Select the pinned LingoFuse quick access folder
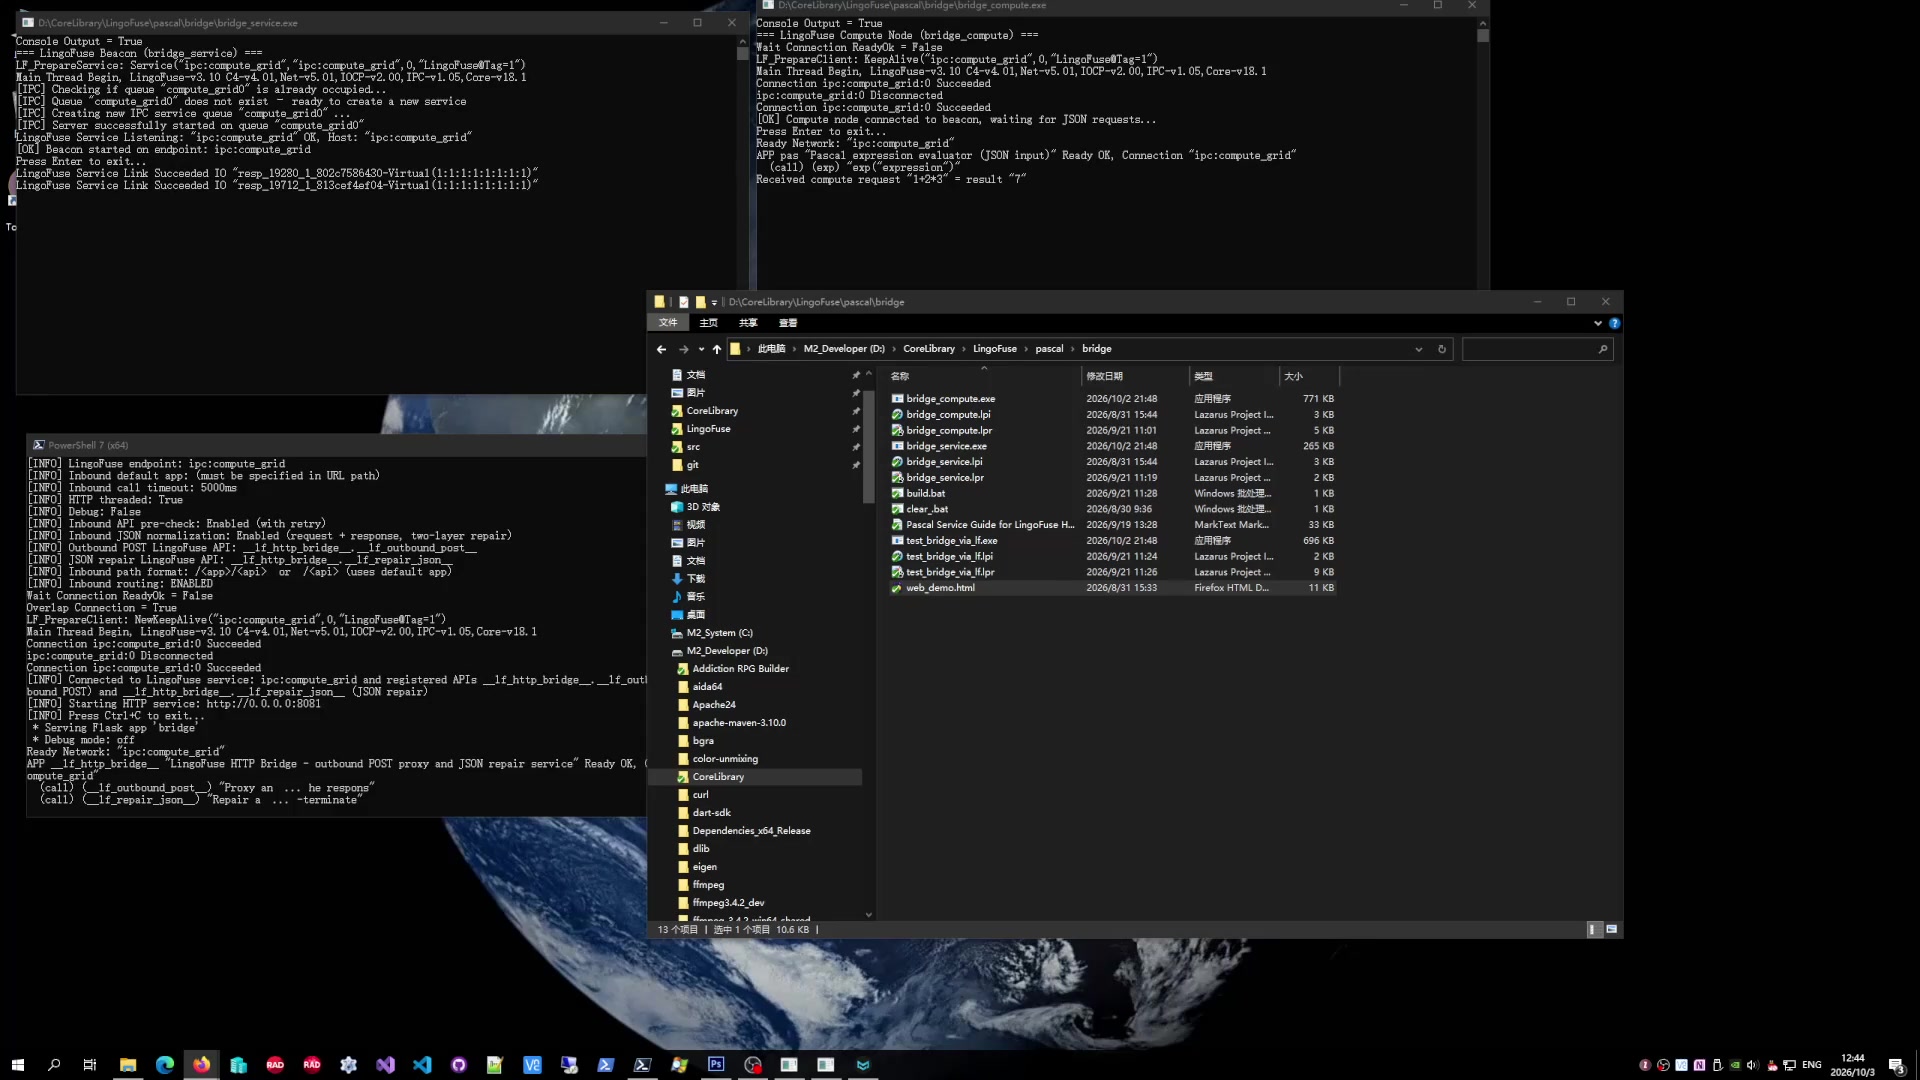1920x1080 pixels. 708,429
